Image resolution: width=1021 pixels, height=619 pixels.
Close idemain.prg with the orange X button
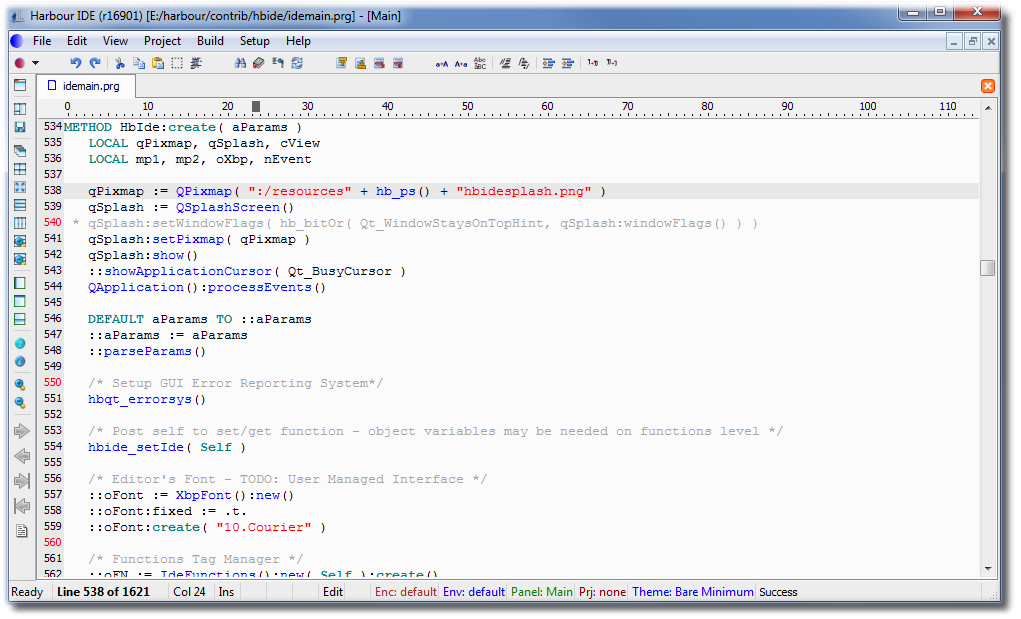(988, 86)
